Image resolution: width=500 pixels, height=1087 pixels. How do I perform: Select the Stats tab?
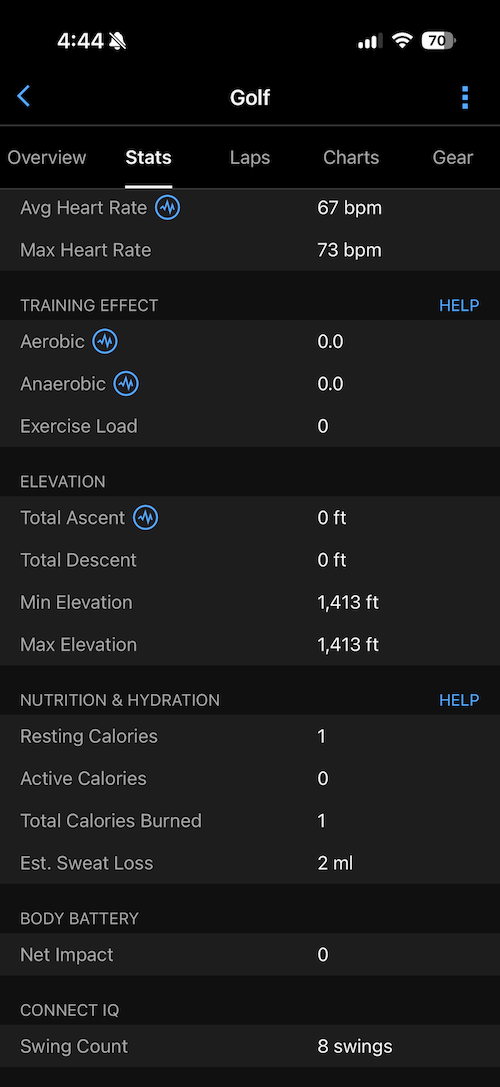(x=148, y=157)
